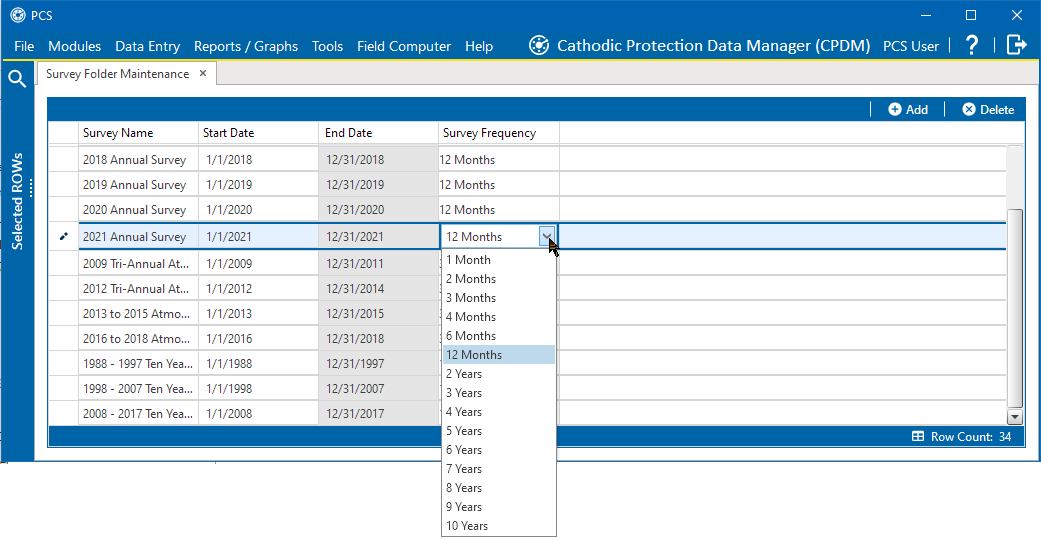This screenshot has width=1041, height=540.
Task: Choose 2 Years from frequency list
Action: coord(499,374)
